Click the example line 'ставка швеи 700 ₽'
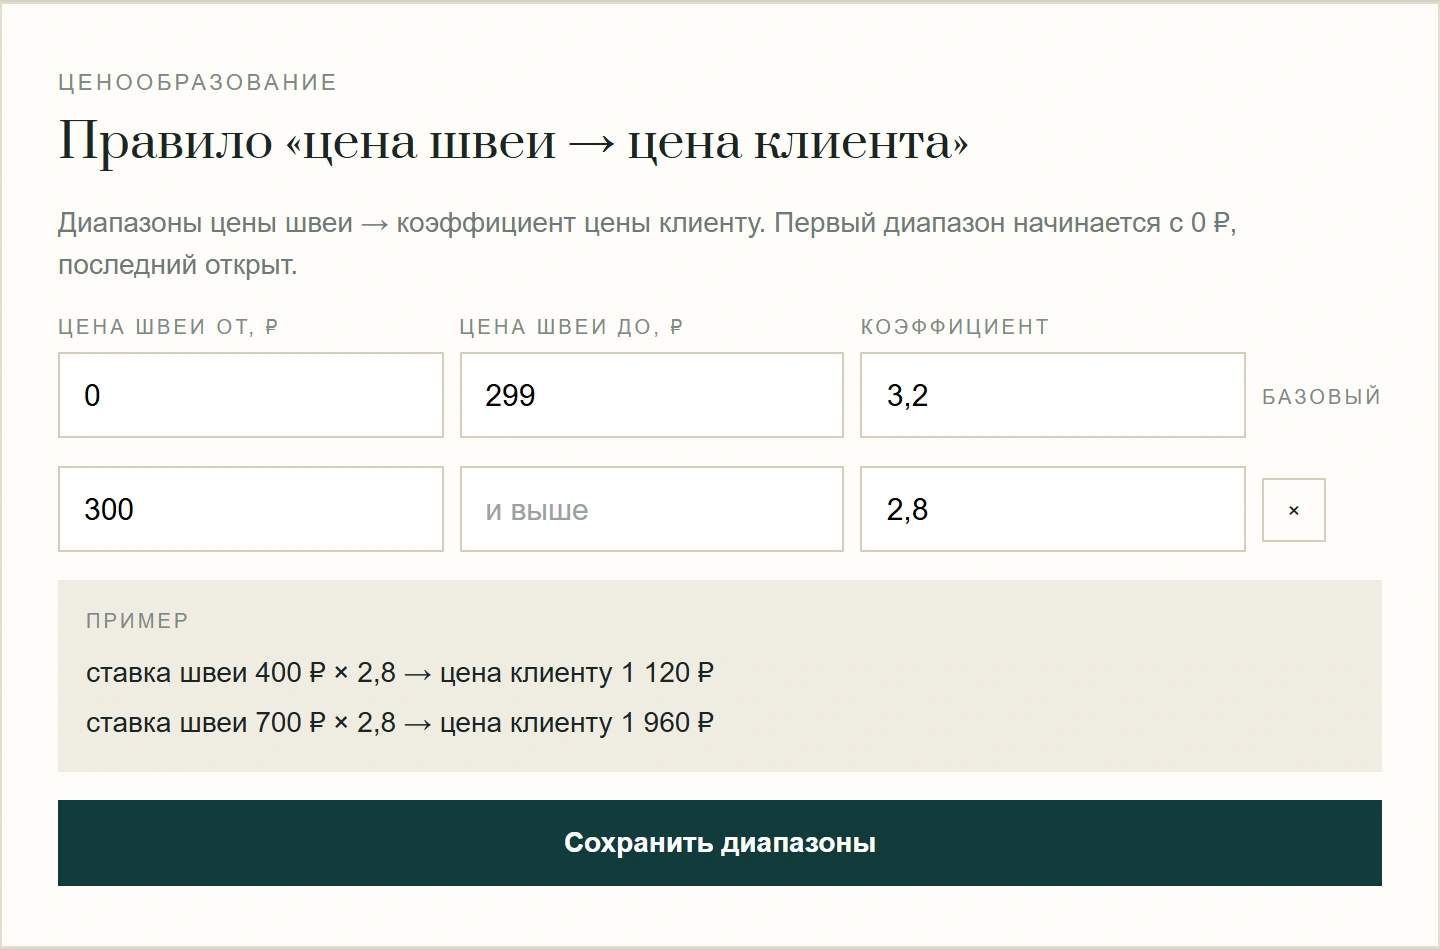1440x950 pixels. tap(400, 723)
